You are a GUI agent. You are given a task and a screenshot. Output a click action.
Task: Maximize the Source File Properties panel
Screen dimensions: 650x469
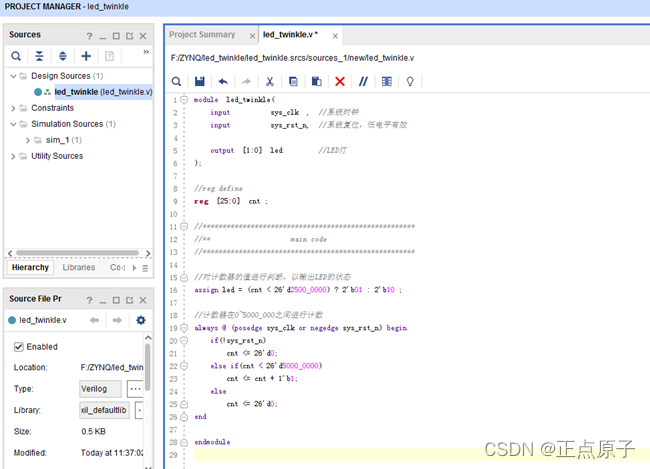click(x=116, y=300)
